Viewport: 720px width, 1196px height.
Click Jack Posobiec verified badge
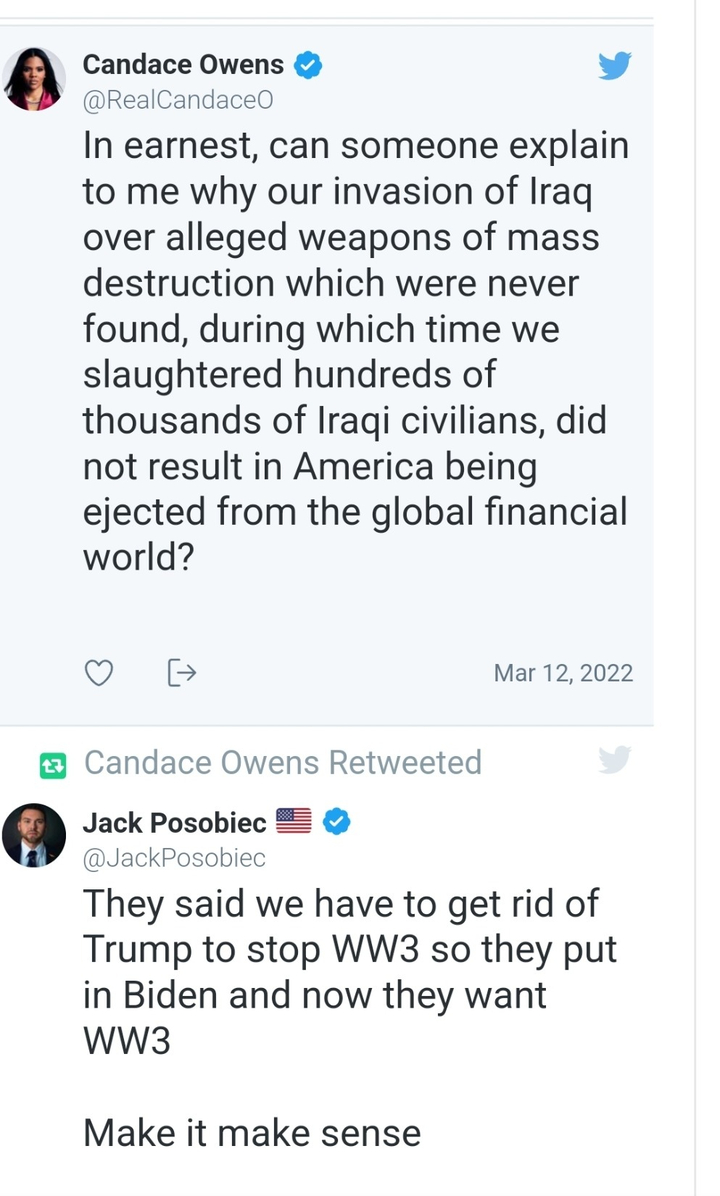click(339, 822)
